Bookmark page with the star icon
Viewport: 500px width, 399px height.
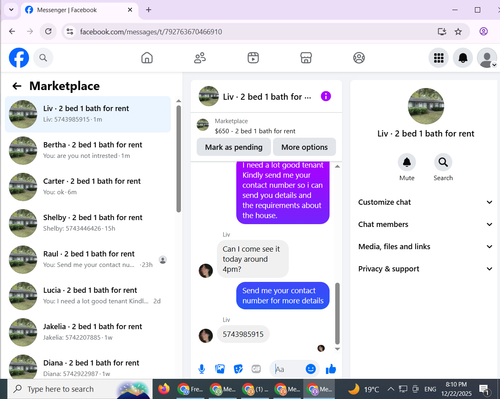pyautogui.click(x=458, y=32)
